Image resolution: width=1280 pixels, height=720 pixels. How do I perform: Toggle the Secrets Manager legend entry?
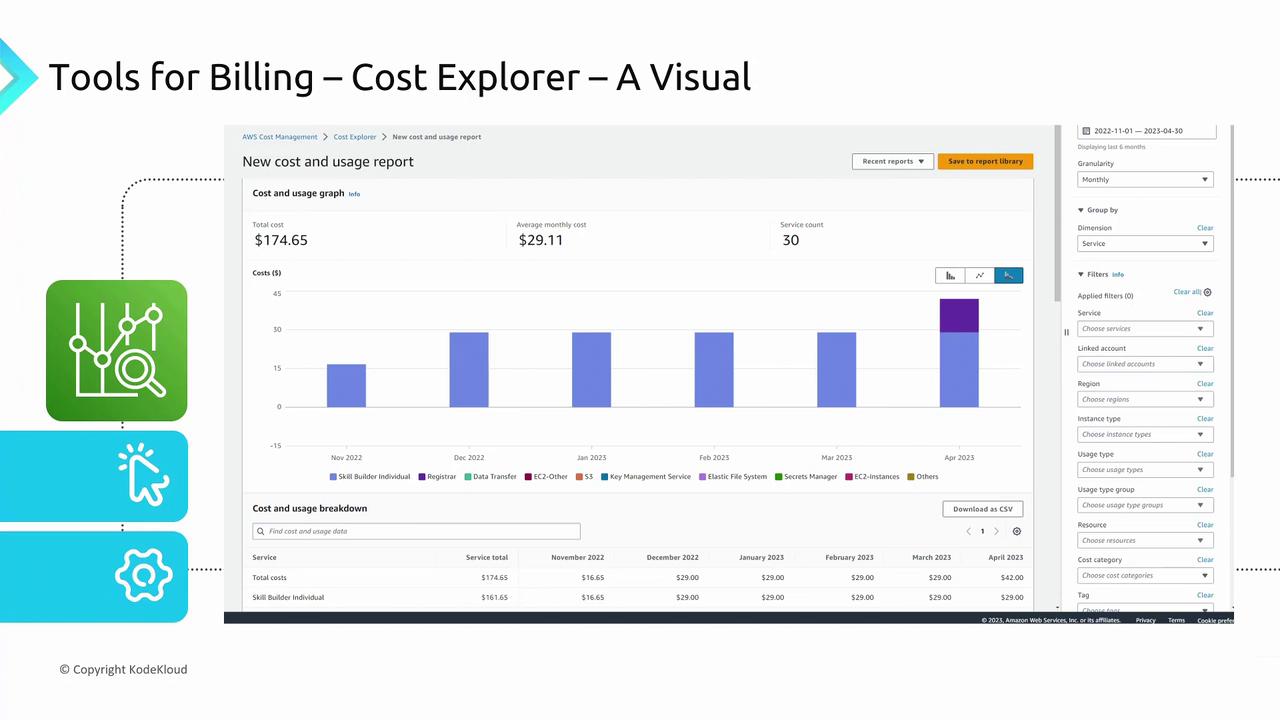806,477
